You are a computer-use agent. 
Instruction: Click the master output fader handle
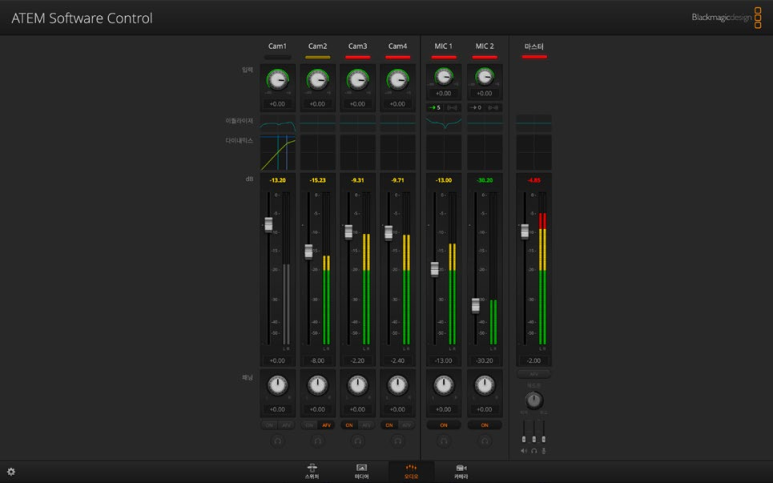tap(525, 231)
